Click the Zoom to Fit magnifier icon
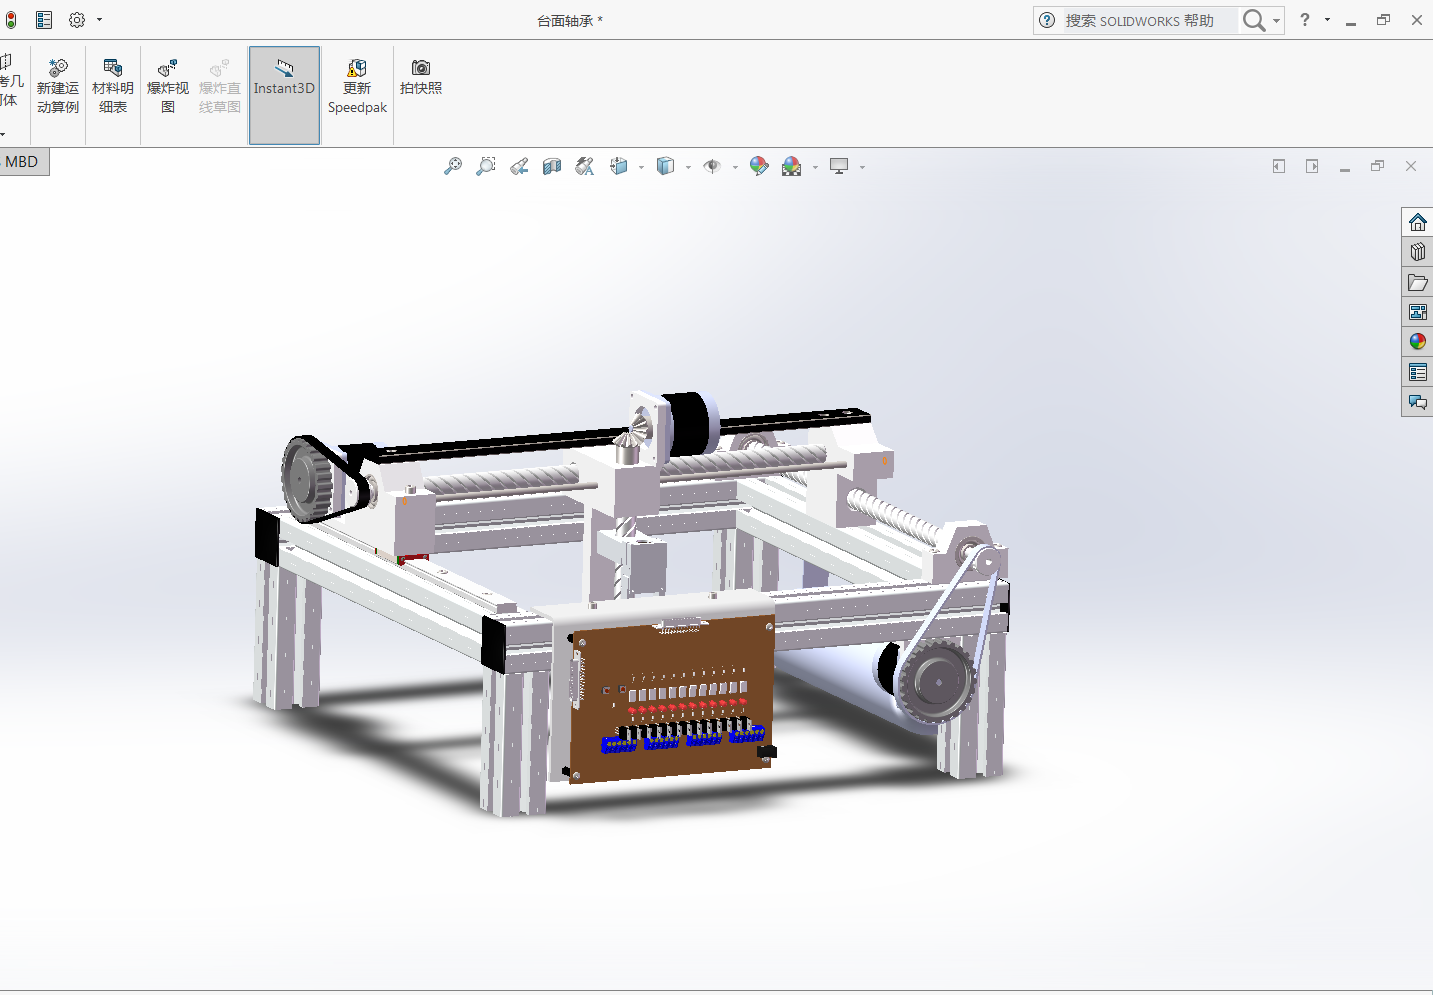Image resolution: width=1433 pixels, height=995 pixels. (x=453, y=166)
